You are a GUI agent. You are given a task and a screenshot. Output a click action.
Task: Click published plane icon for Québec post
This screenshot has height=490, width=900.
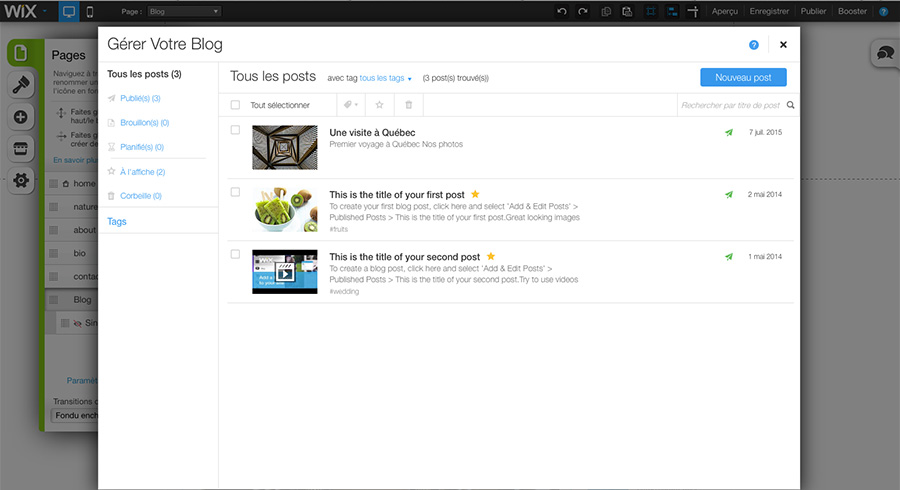click(728, 133)
